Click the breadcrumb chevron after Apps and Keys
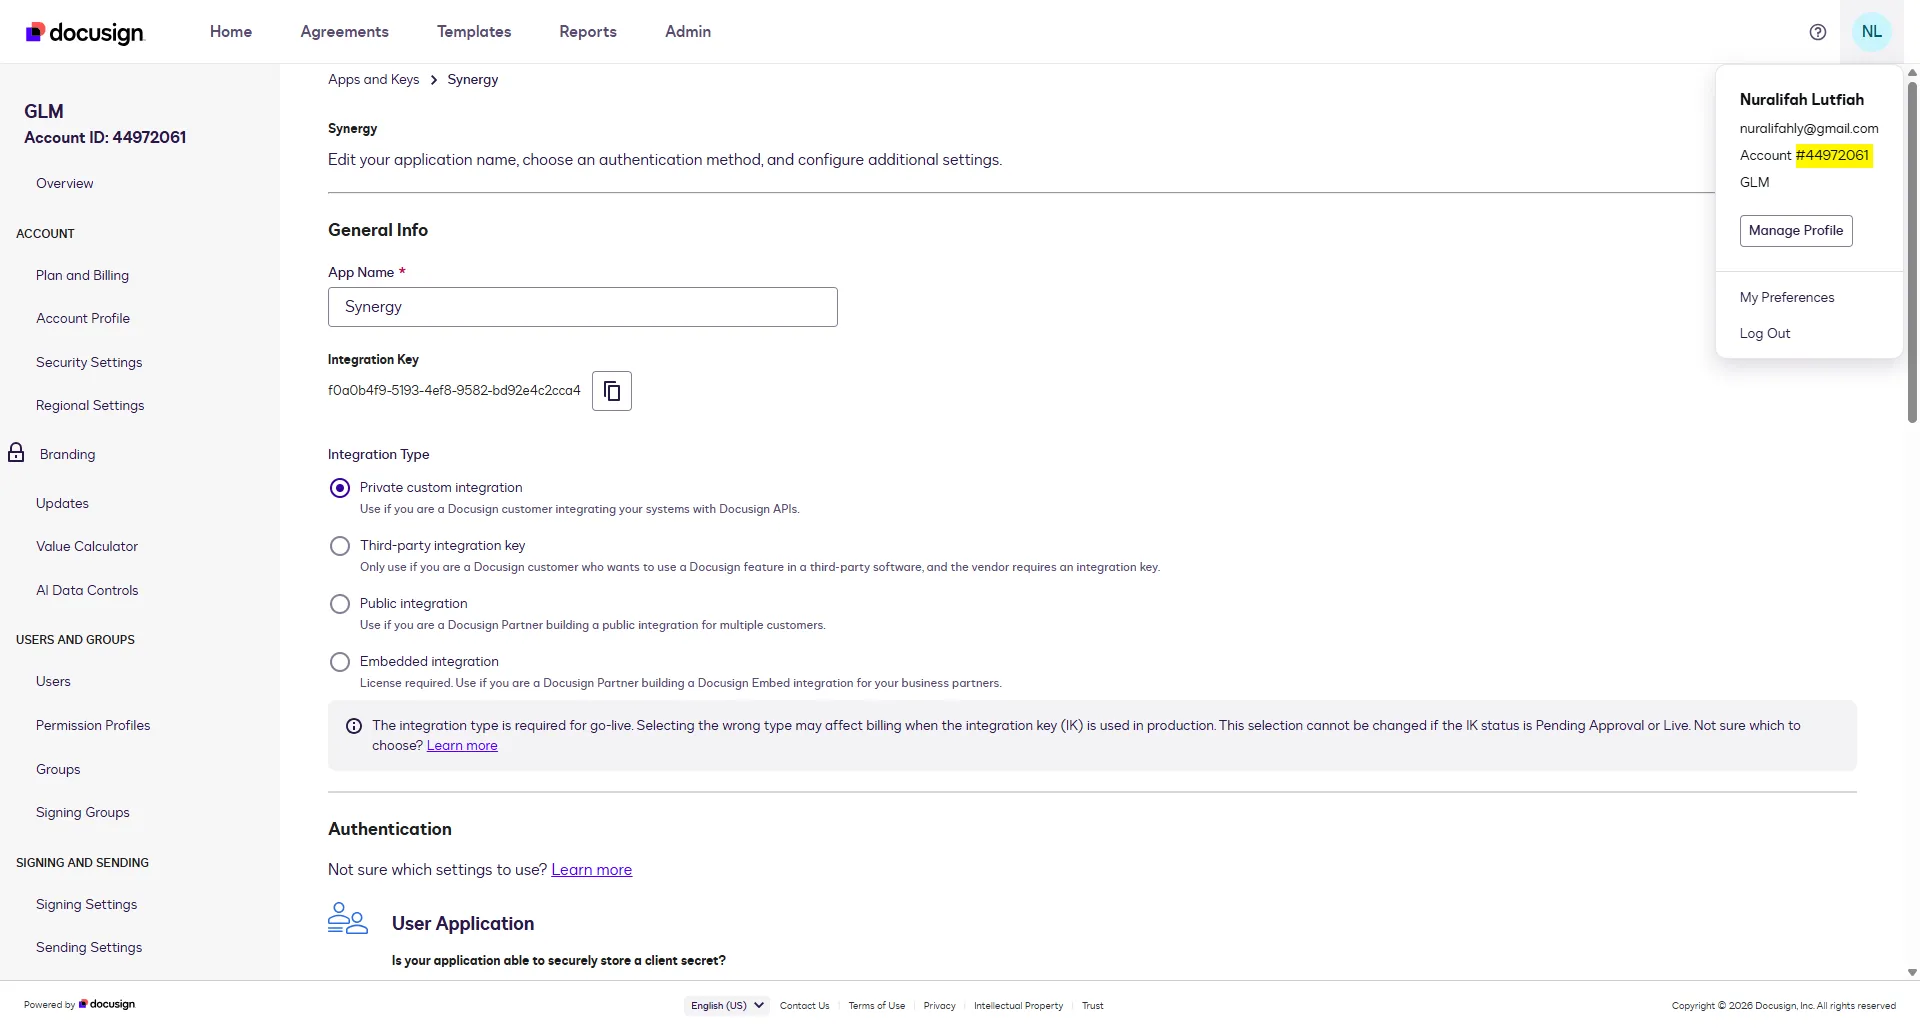 tap(432, 79)
